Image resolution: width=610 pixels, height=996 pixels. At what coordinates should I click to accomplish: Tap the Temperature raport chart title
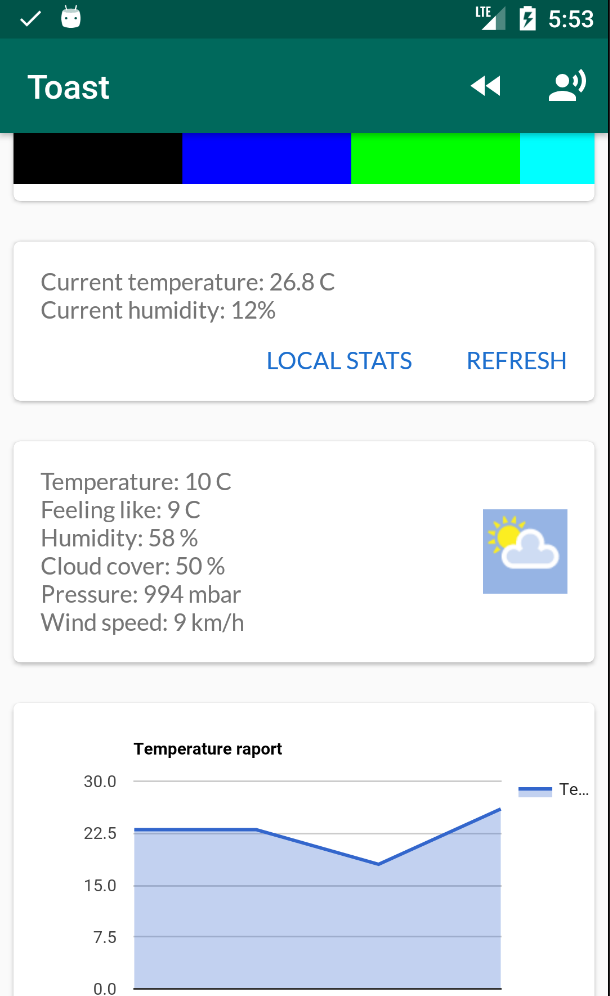click(x=208, y=749)
